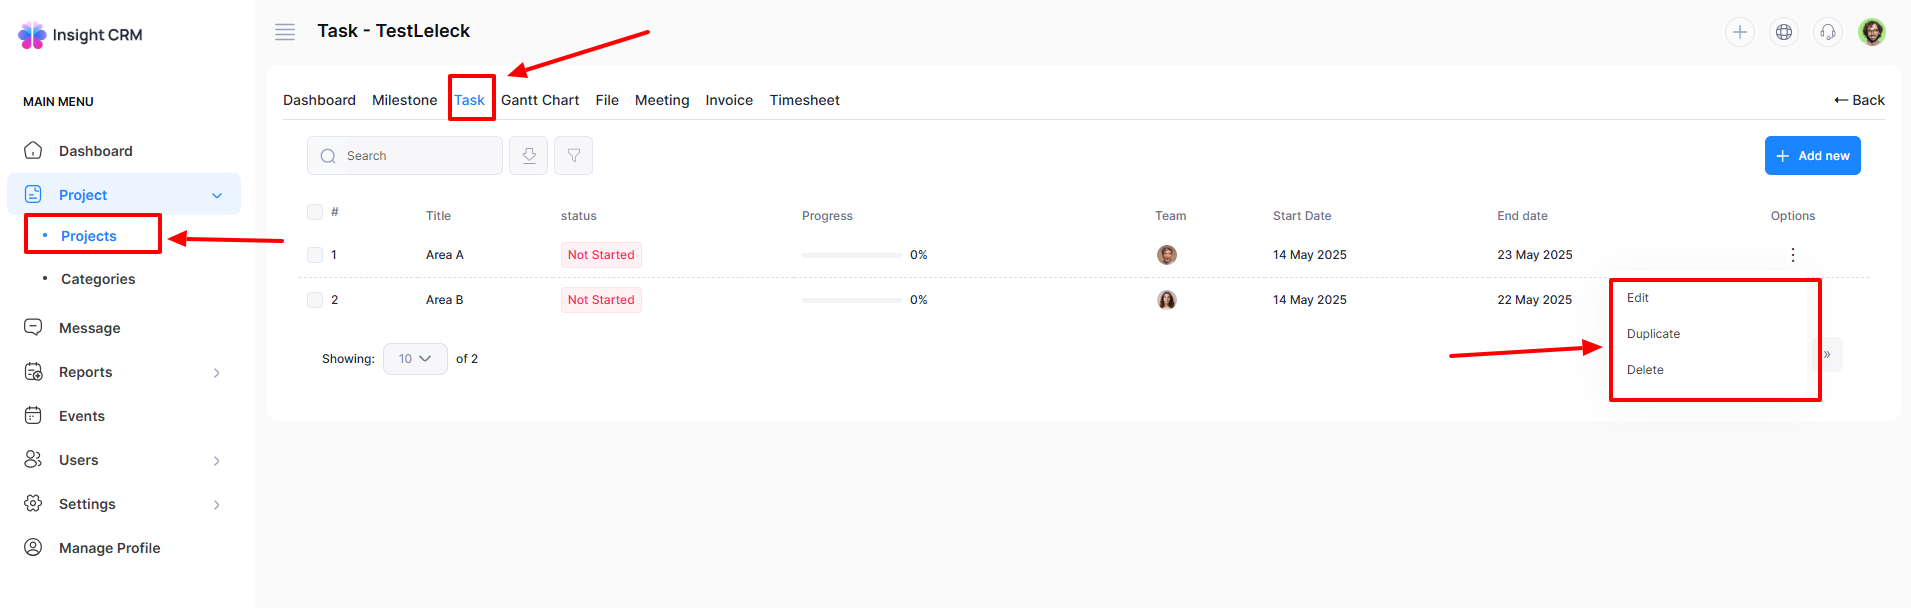Open the user profile avatar
The image size is (1911, 608).
tap(1872, 32)
